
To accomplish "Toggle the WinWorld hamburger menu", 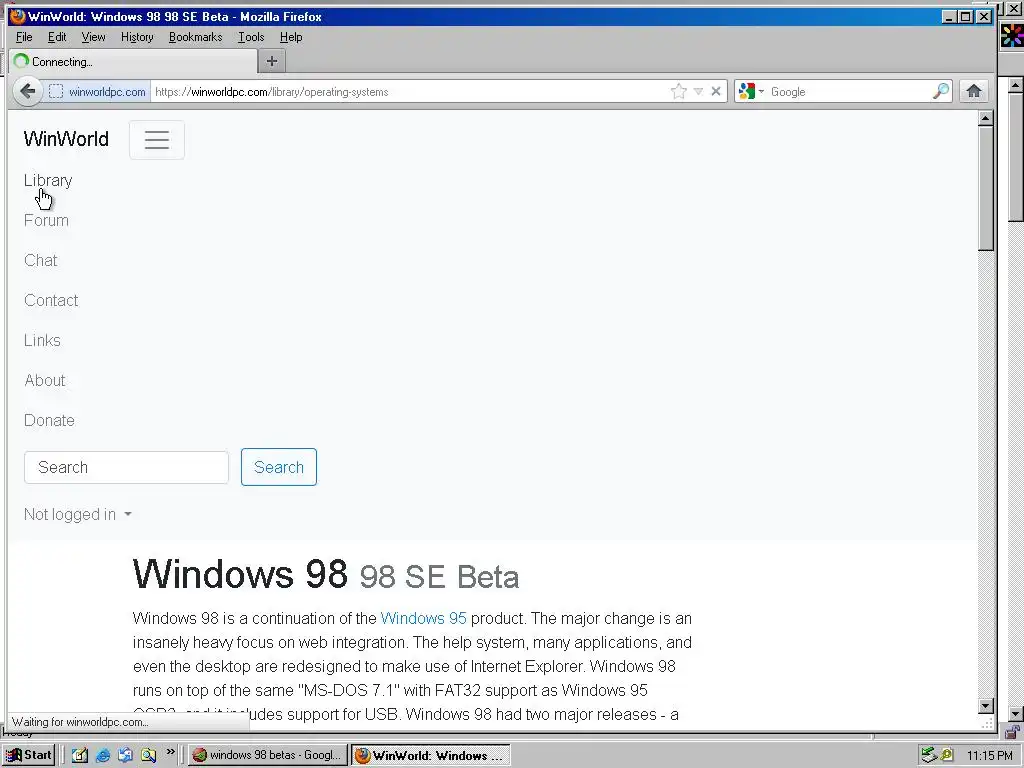I will coord(157,140).
